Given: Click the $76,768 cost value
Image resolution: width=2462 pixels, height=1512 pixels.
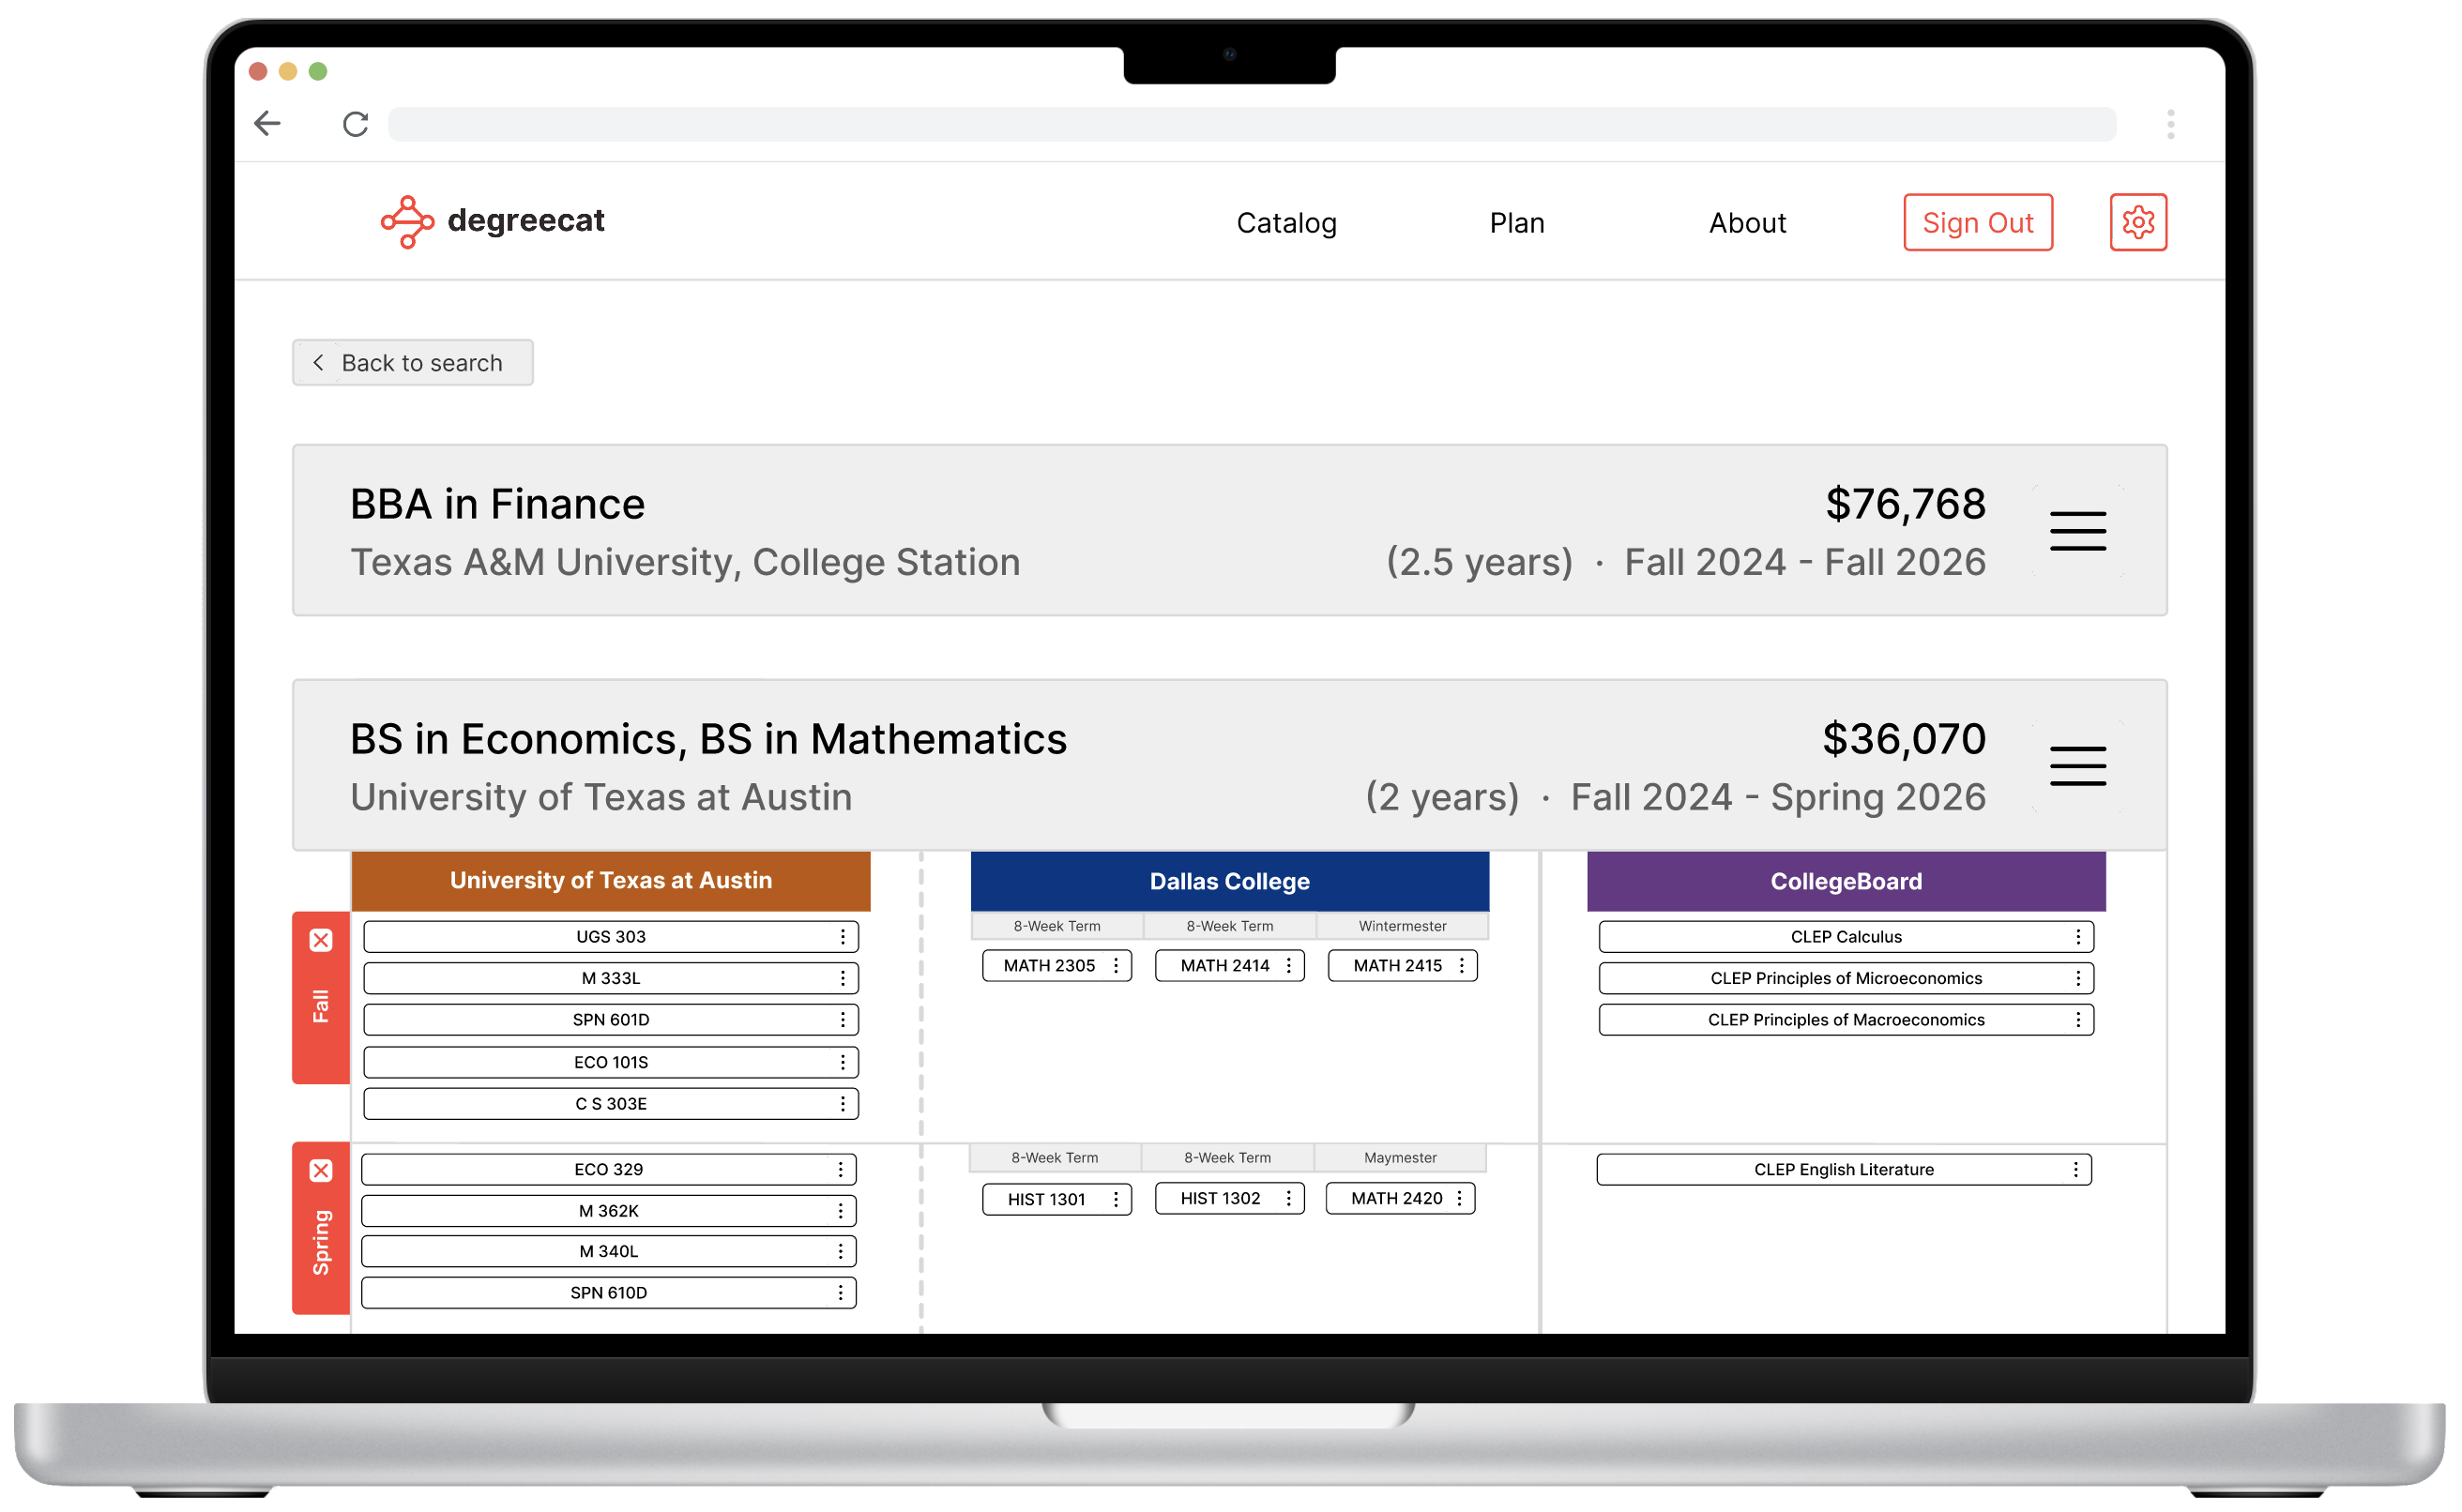Looking at the screenshot, I should pyautogui.click(x=1905, y=504).
